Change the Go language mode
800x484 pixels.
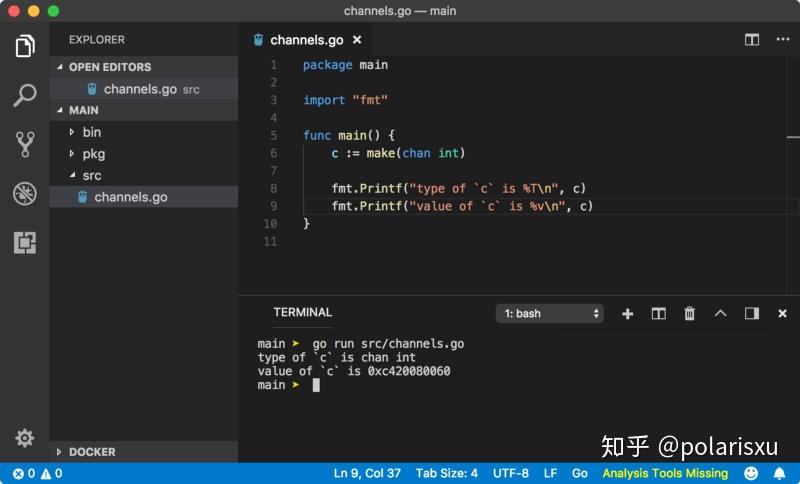click(x=579, y=473)
